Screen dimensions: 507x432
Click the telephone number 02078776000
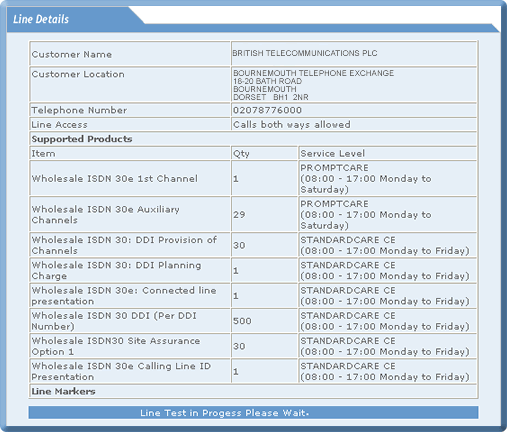[x=267, y=110]
